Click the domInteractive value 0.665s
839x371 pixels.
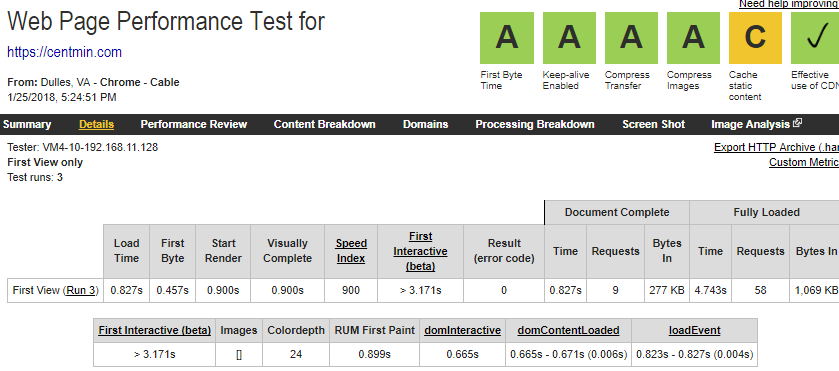462,354
